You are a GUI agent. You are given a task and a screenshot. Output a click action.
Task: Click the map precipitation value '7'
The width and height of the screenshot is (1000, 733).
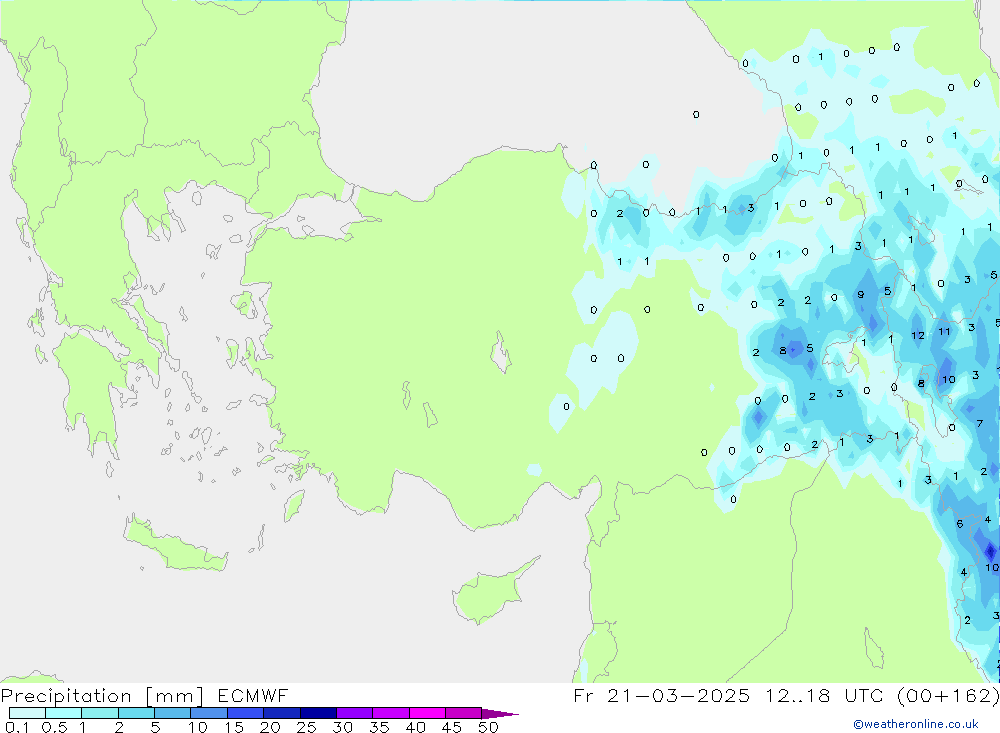click(x=980, y=423)
